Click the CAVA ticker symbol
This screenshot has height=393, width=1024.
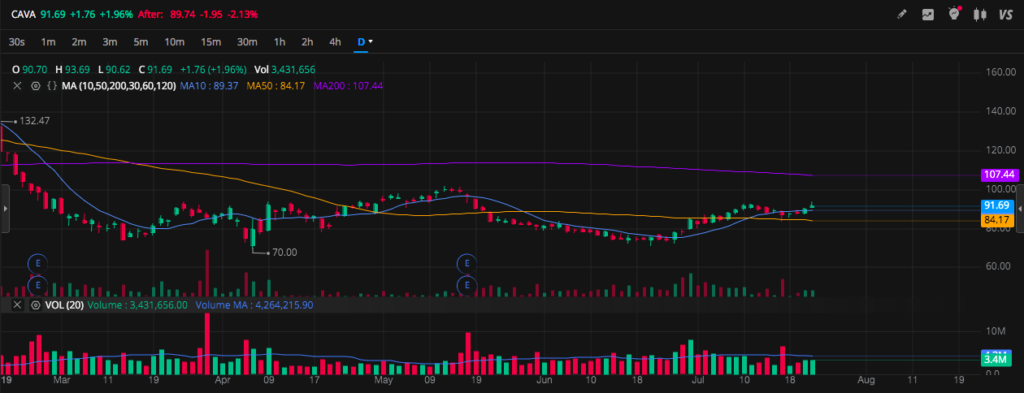coord(23,14)
